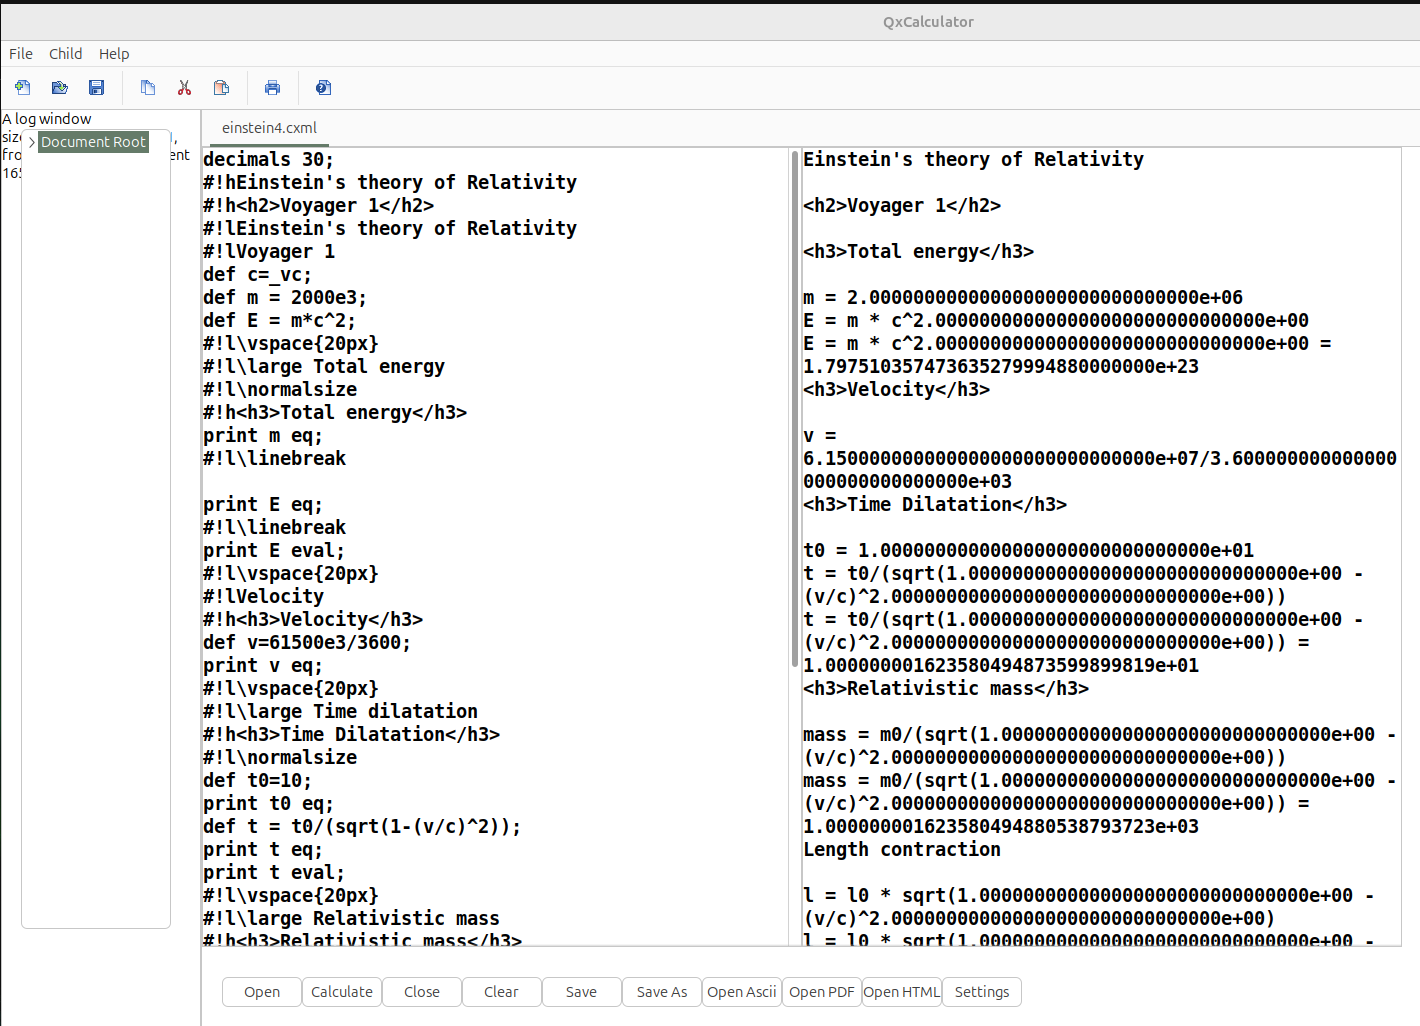This screenshot has width=1420, height=1026.
Task: Click the Copy icon in toolbar
Action: pos(148,88)
